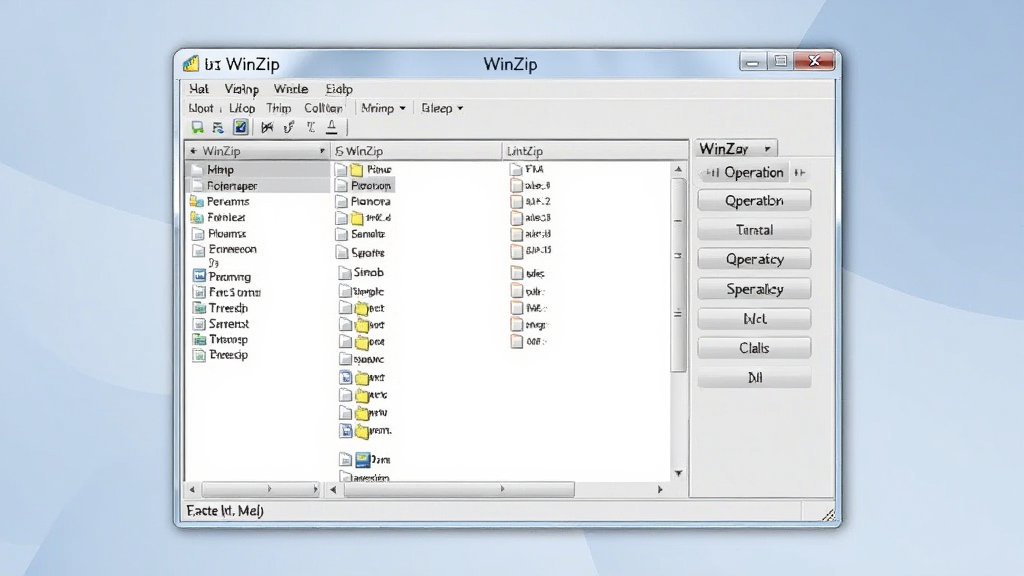Click the icon next to Peranms in the left tree

point(197,201)
